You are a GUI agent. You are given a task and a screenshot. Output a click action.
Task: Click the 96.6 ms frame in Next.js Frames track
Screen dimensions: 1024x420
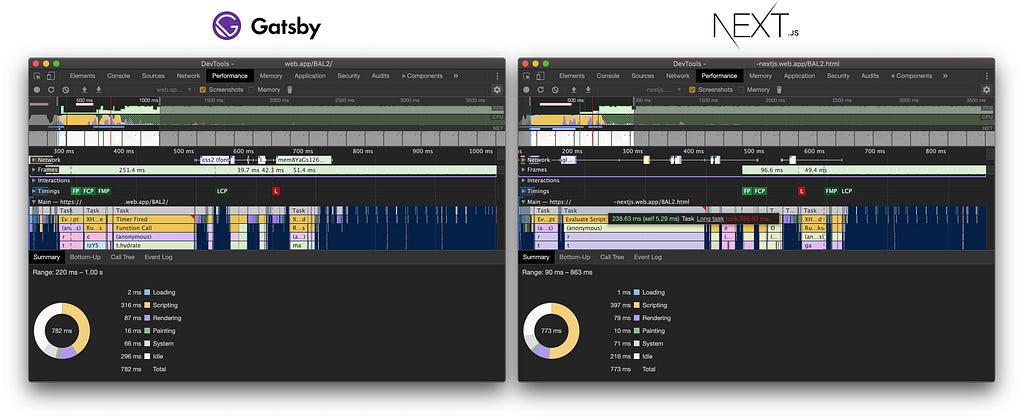tap(771, 170)
